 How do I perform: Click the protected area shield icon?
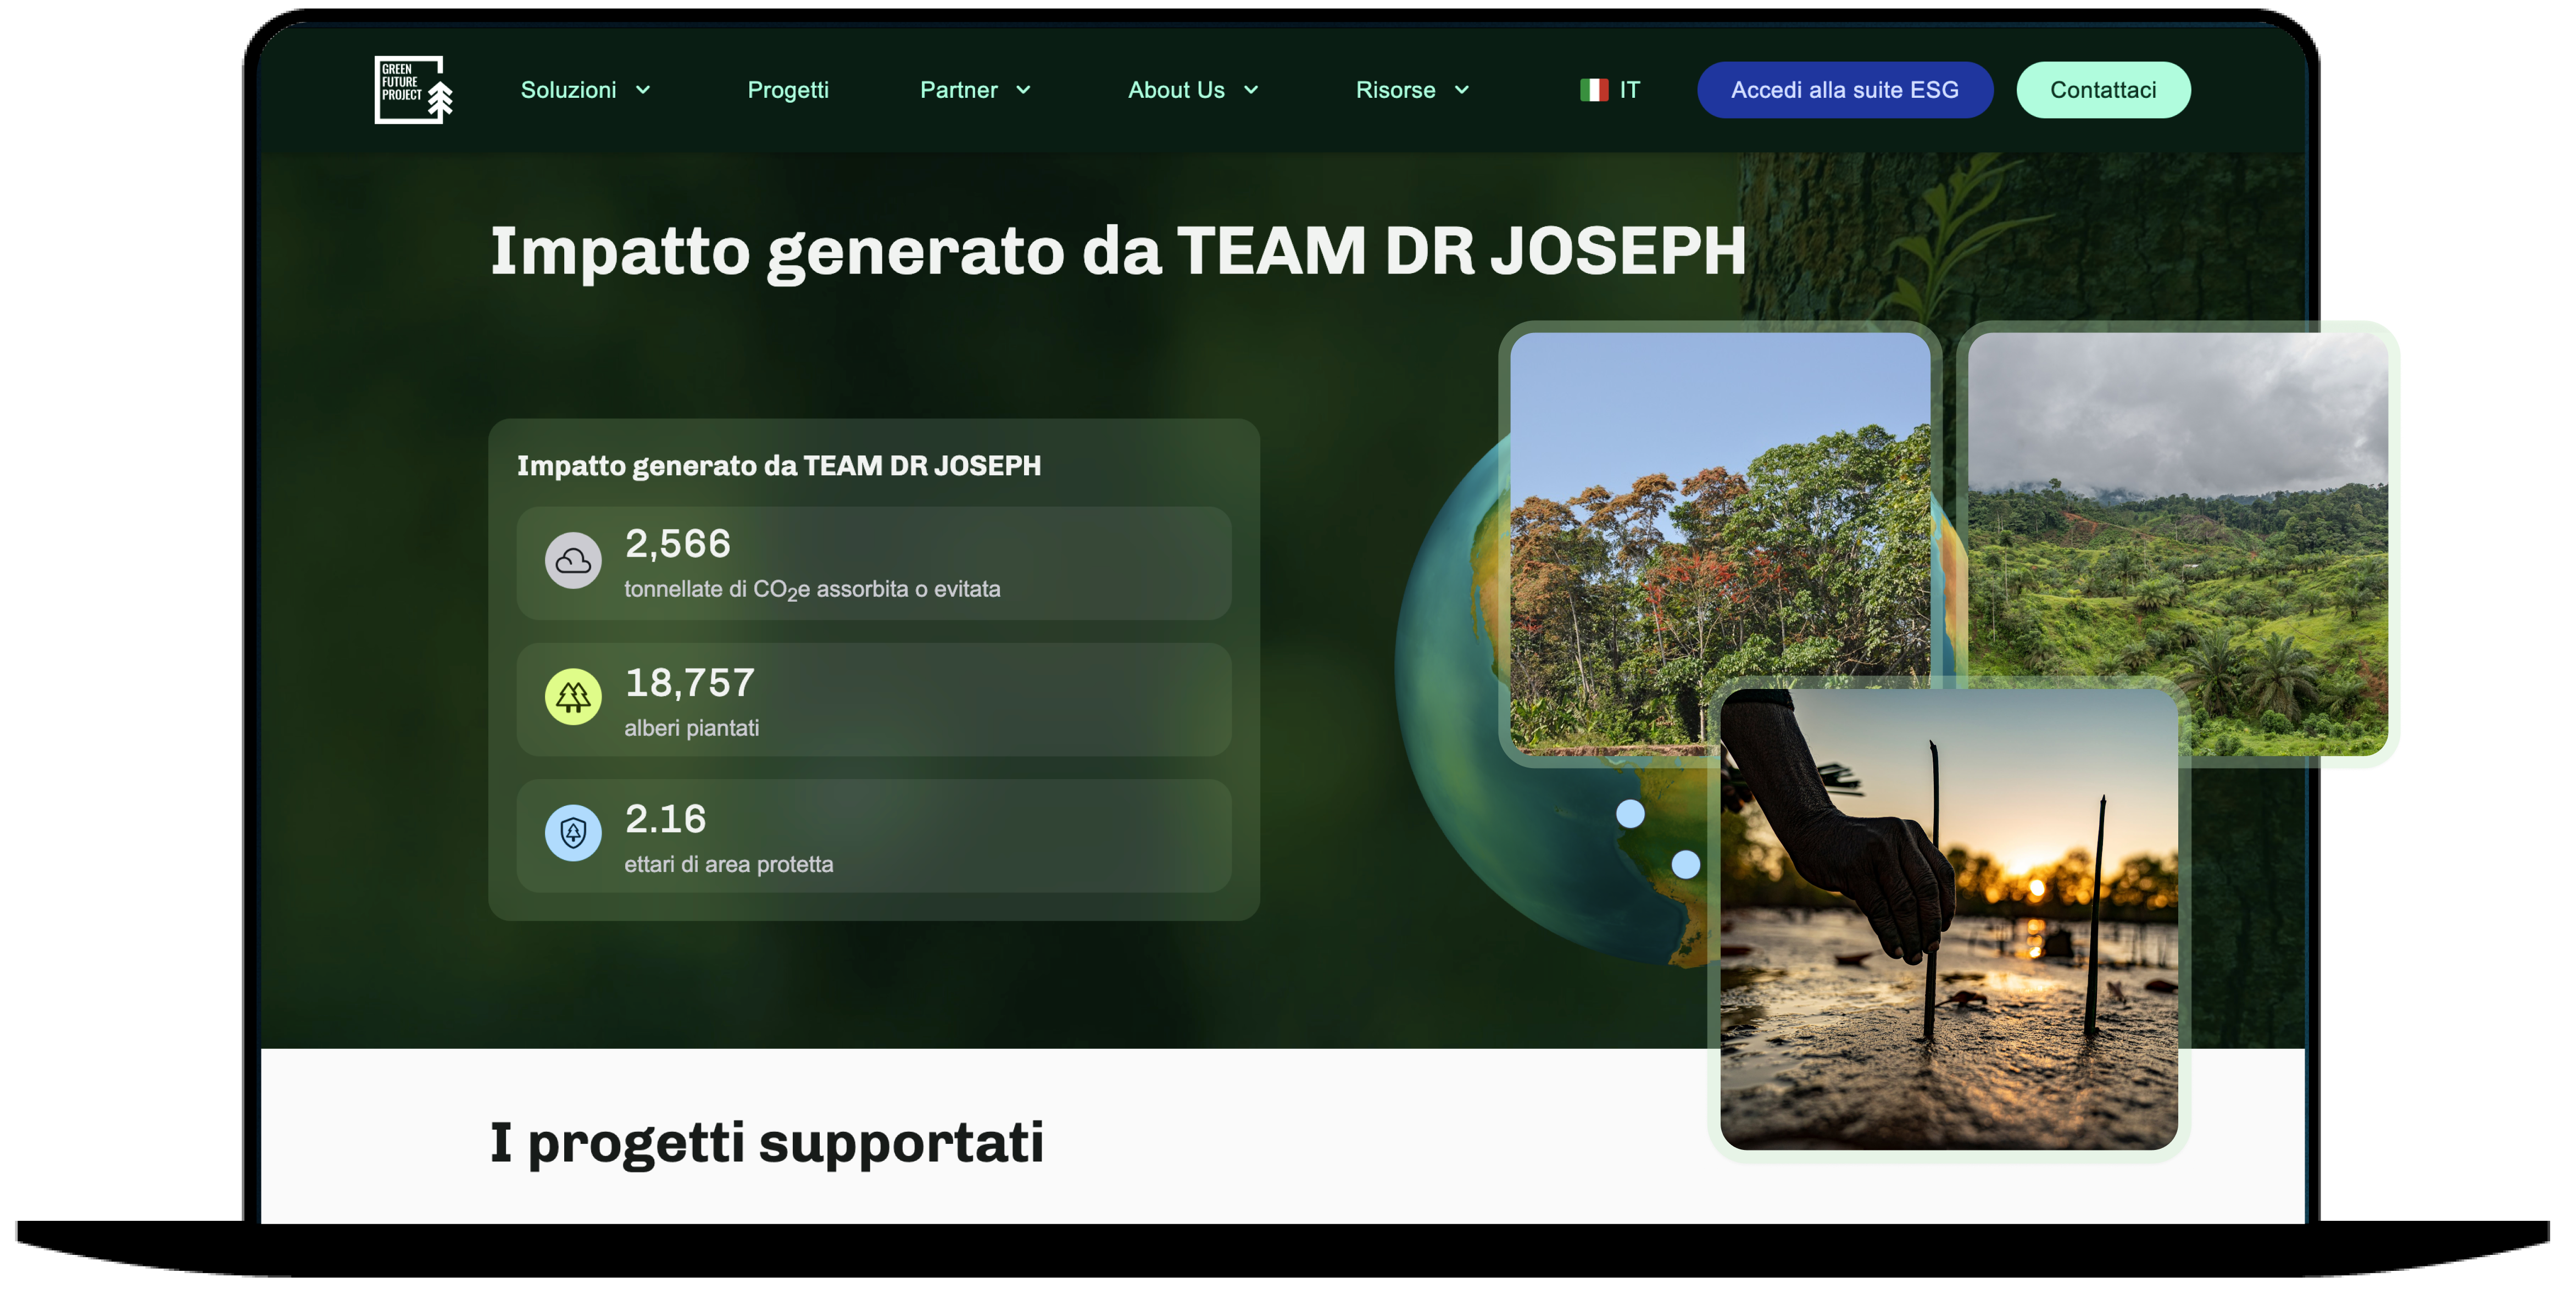(x=573, y=832)
